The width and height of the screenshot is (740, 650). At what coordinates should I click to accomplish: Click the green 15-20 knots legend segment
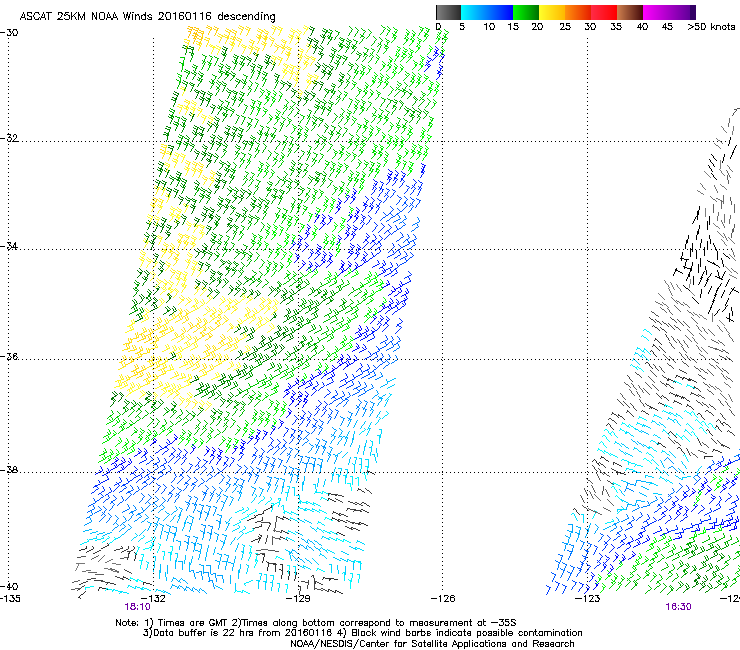526,12
